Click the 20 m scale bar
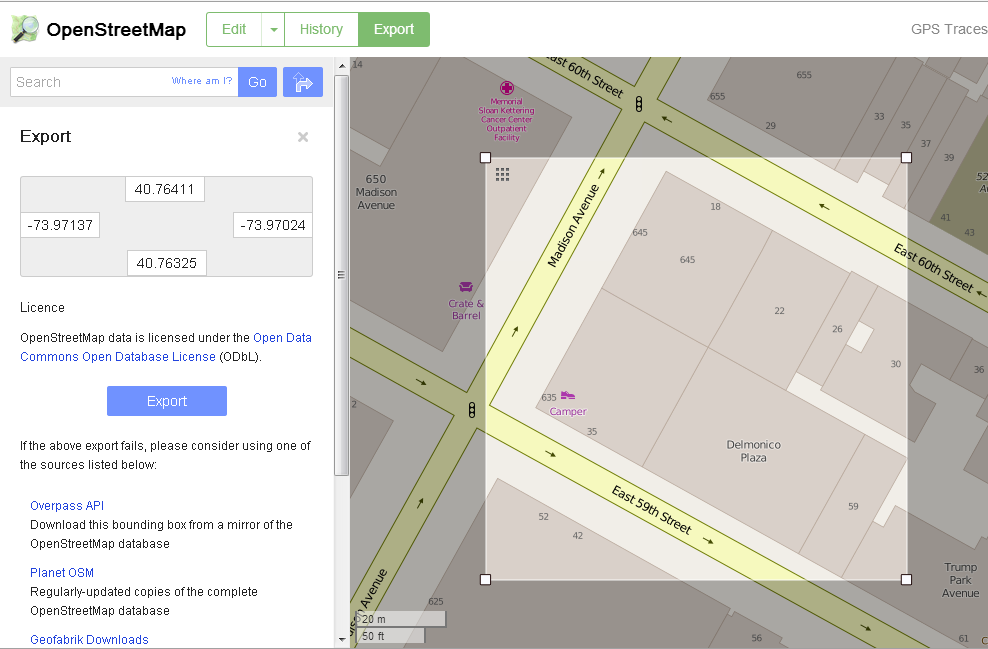 [401, 619]
